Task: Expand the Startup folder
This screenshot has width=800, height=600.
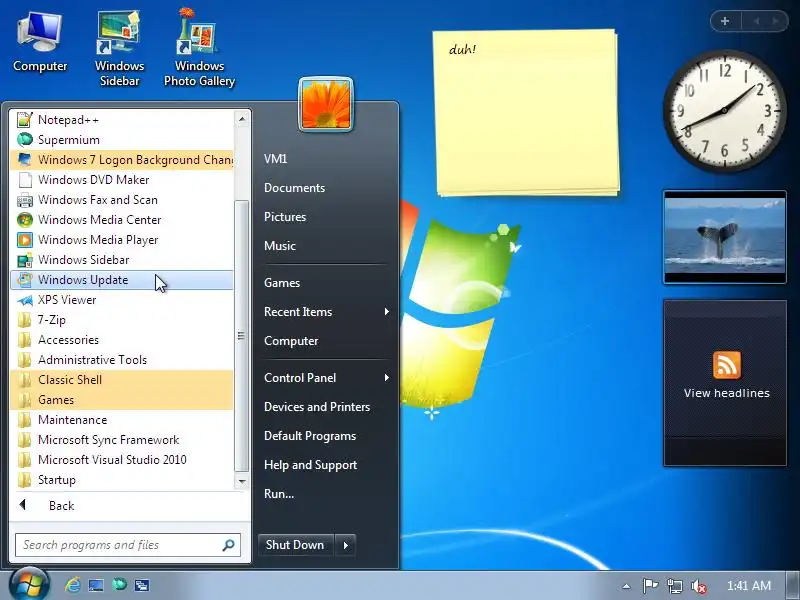Action: tap(121, 480)
